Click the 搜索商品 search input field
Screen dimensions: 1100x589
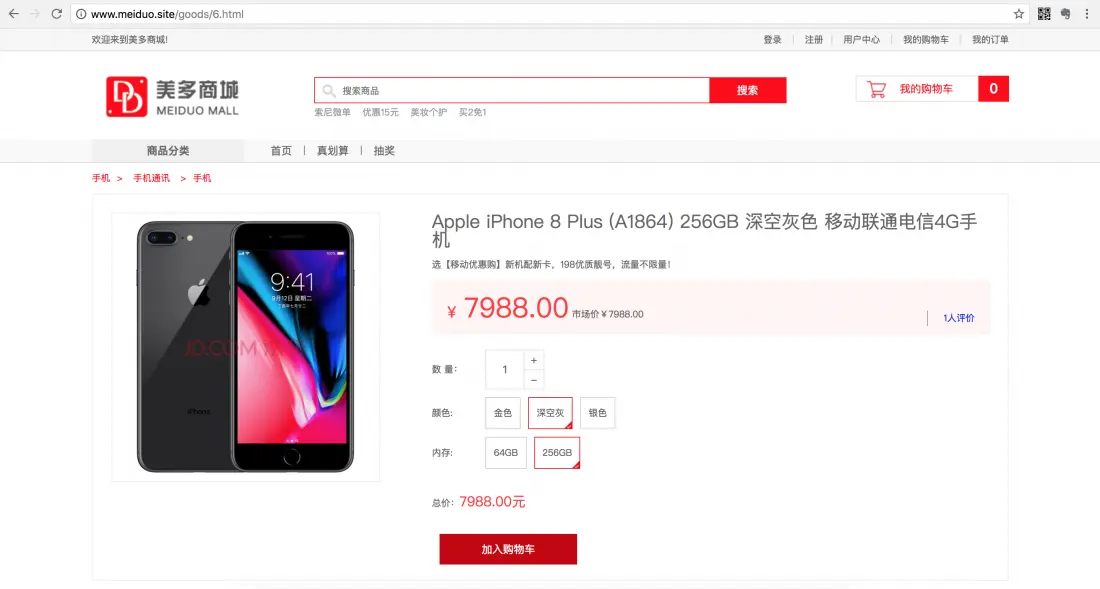[x=512, y=90]
